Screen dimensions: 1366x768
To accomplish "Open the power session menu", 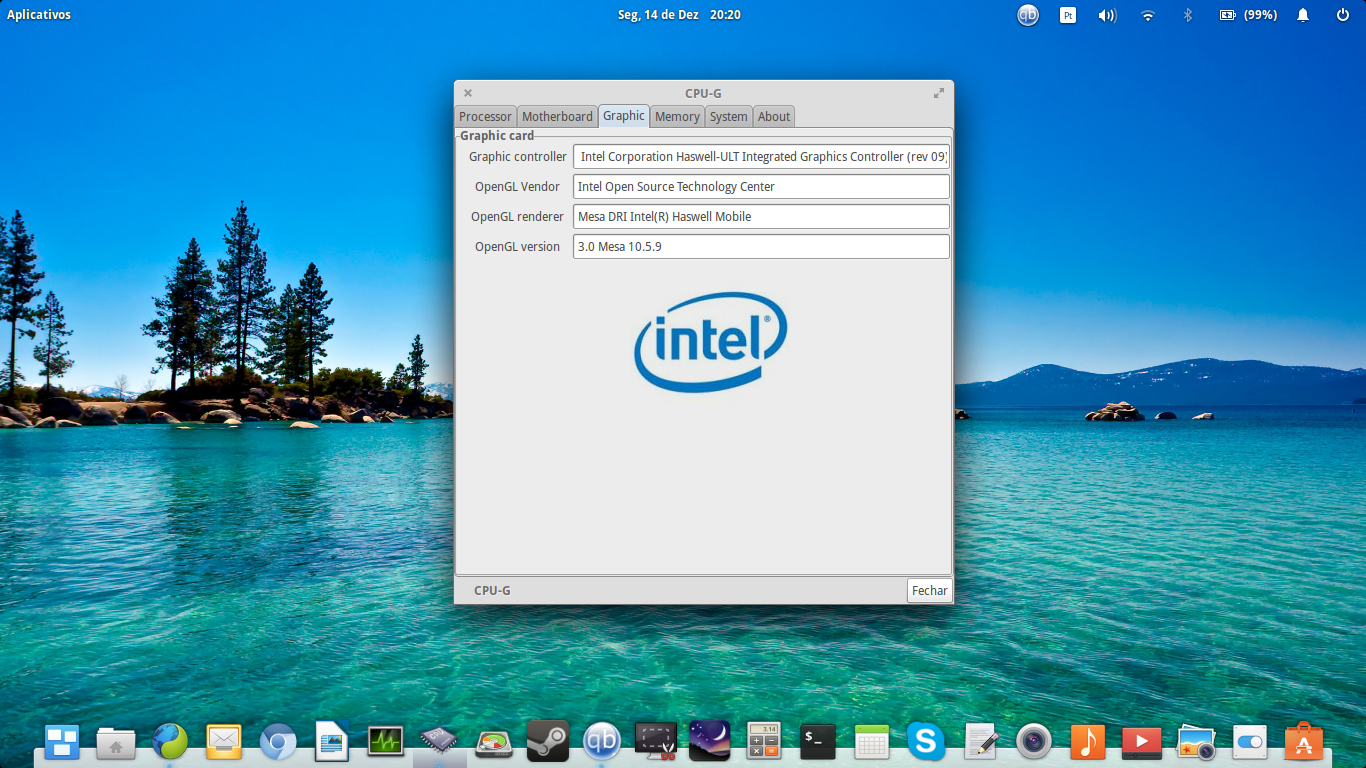I will tap(1343, 15).
